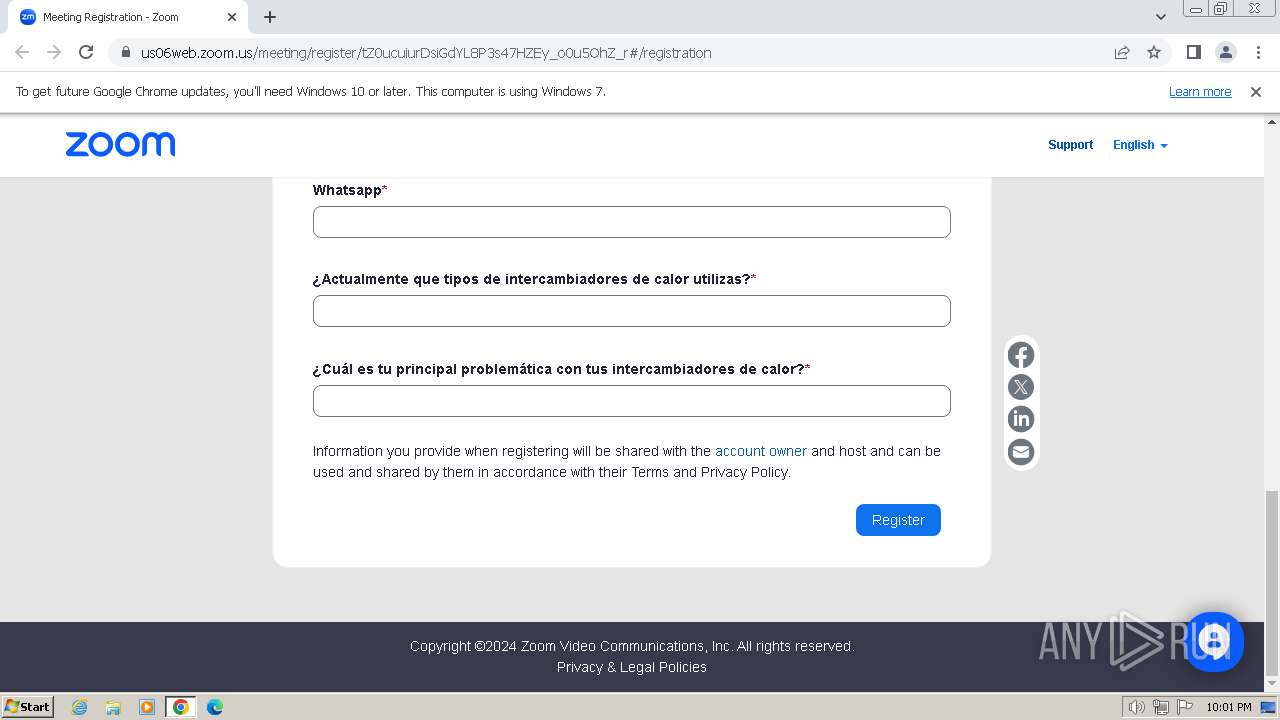This screenshot has width=1280, height=720.
Task: Select the Meeting Registration - Zoom tab
Action: click(x=127, y=17)
